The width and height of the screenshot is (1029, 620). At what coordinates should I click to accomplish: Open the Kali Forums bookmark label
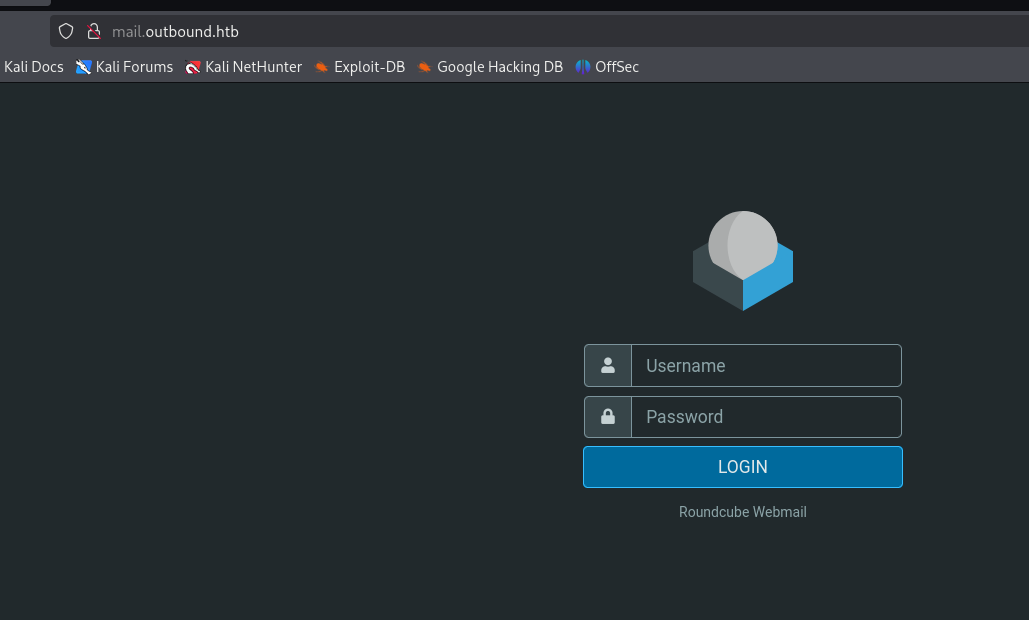pyautogui.click(x=134, y=67)
